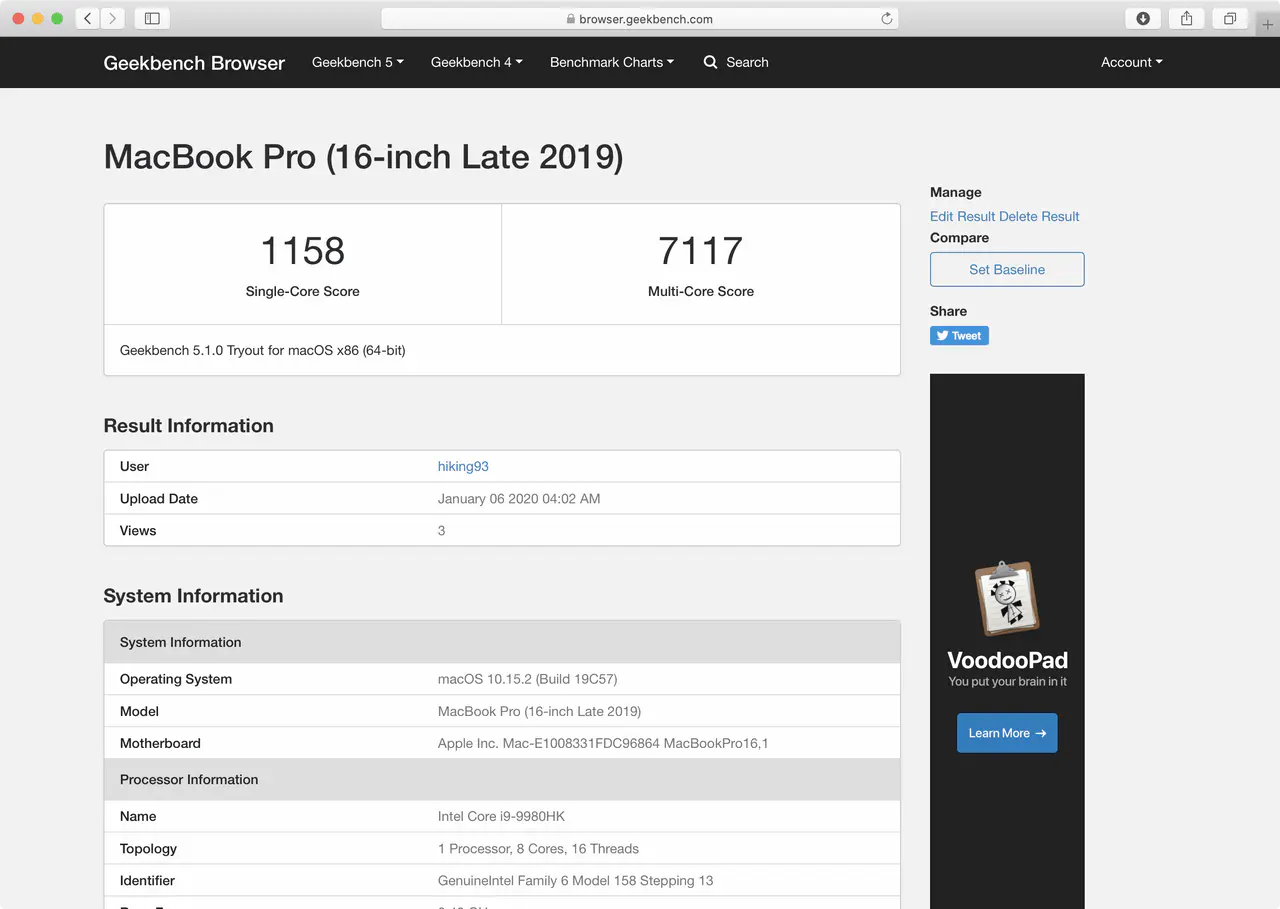Click the Upload Date row label
The image size is (1280, 909).
pyautogui.click(x=159, y=498)
